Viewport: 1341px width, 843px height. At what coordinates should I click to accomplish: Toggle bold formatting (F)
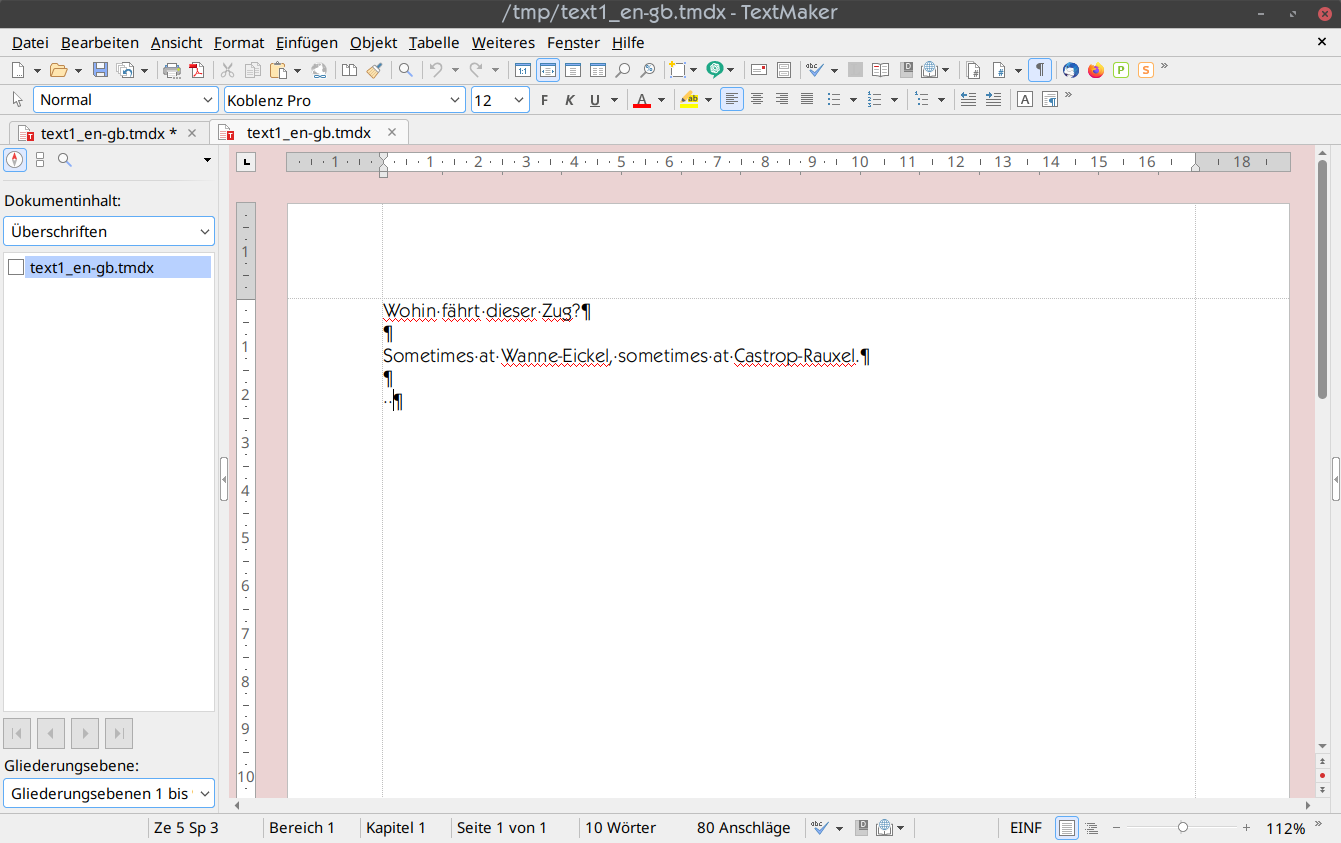[x=544, y=99]
